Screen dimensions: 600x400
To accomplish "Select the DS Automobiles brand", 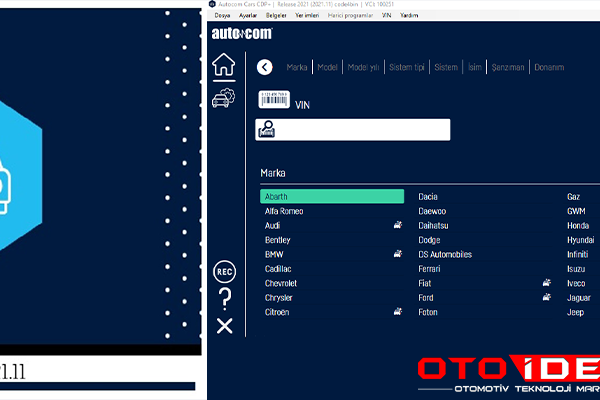I will click(445, 254).
